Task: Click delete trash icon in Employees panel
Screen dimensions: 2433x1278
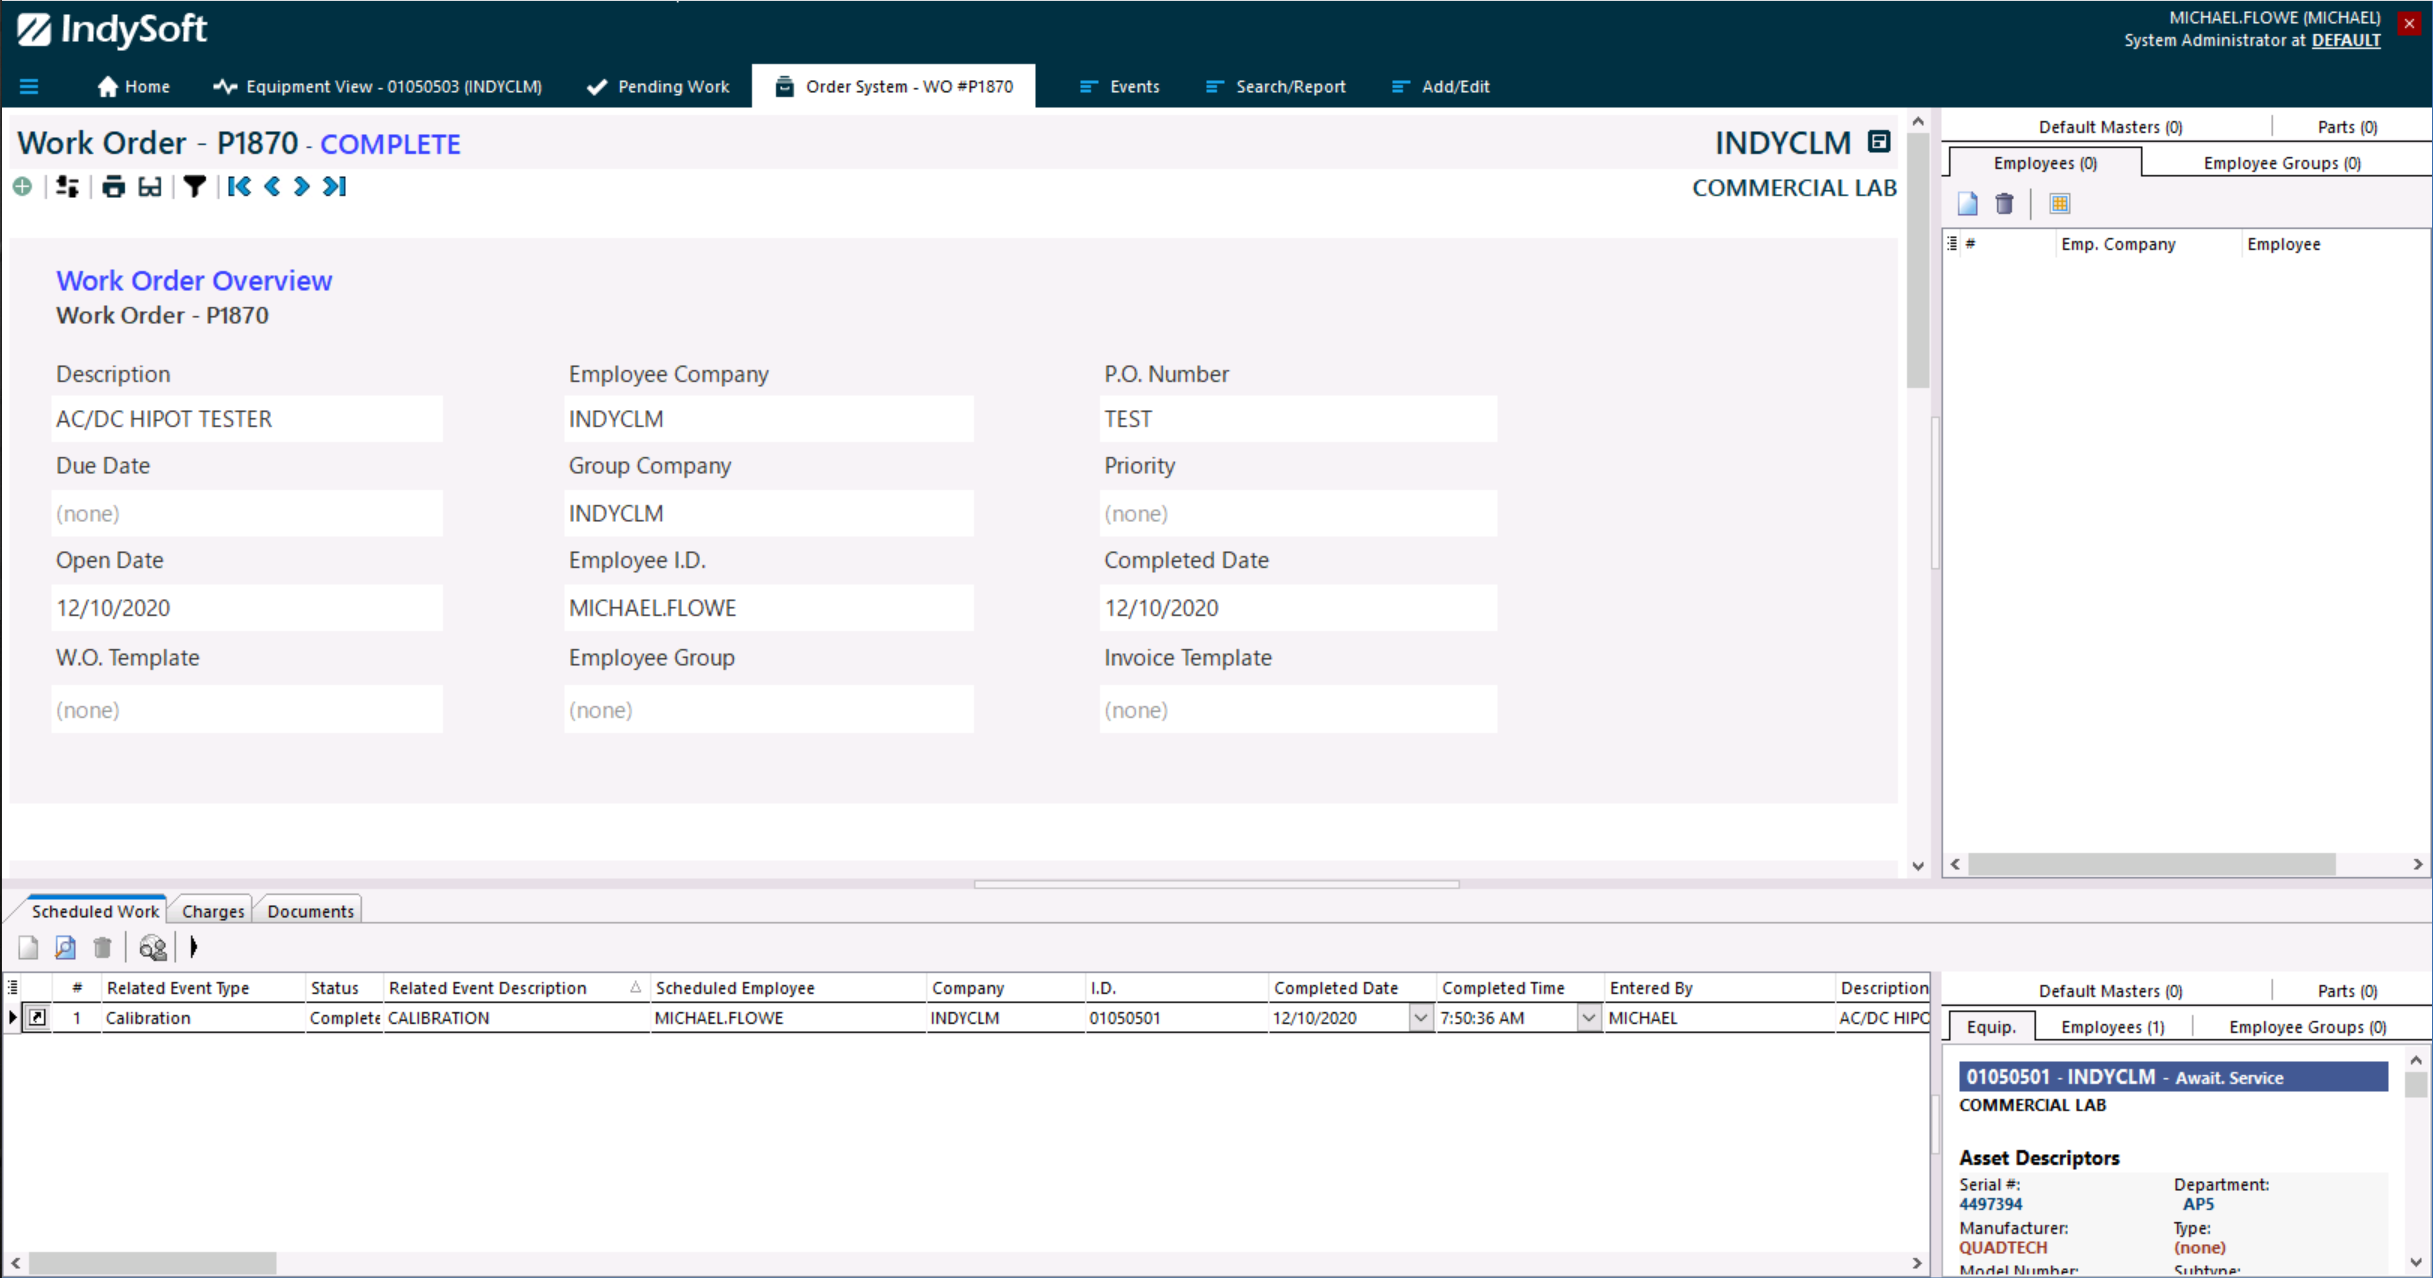Action: tap(2004, 204)
